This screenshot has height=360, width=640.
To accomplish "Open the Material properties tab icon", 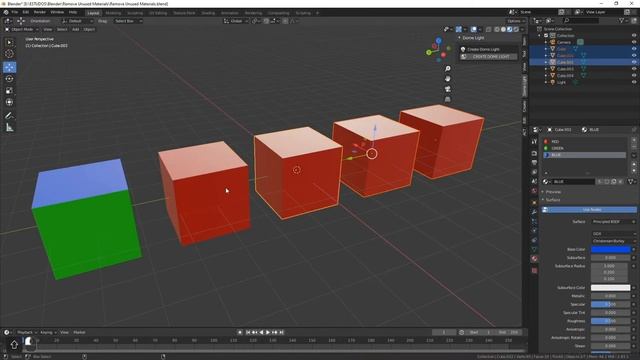I will pyautogui.click(x=534, y=259).
